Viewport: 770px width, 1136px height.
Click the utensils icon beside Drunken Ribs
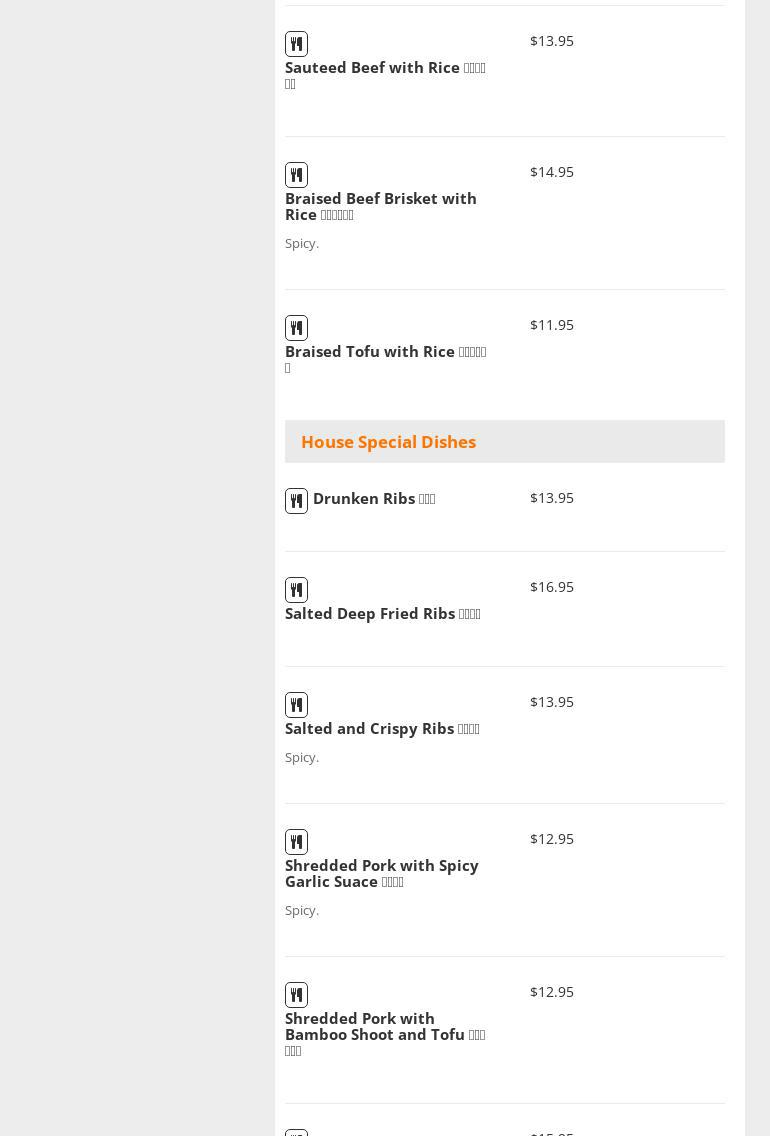tap(296, 501)
